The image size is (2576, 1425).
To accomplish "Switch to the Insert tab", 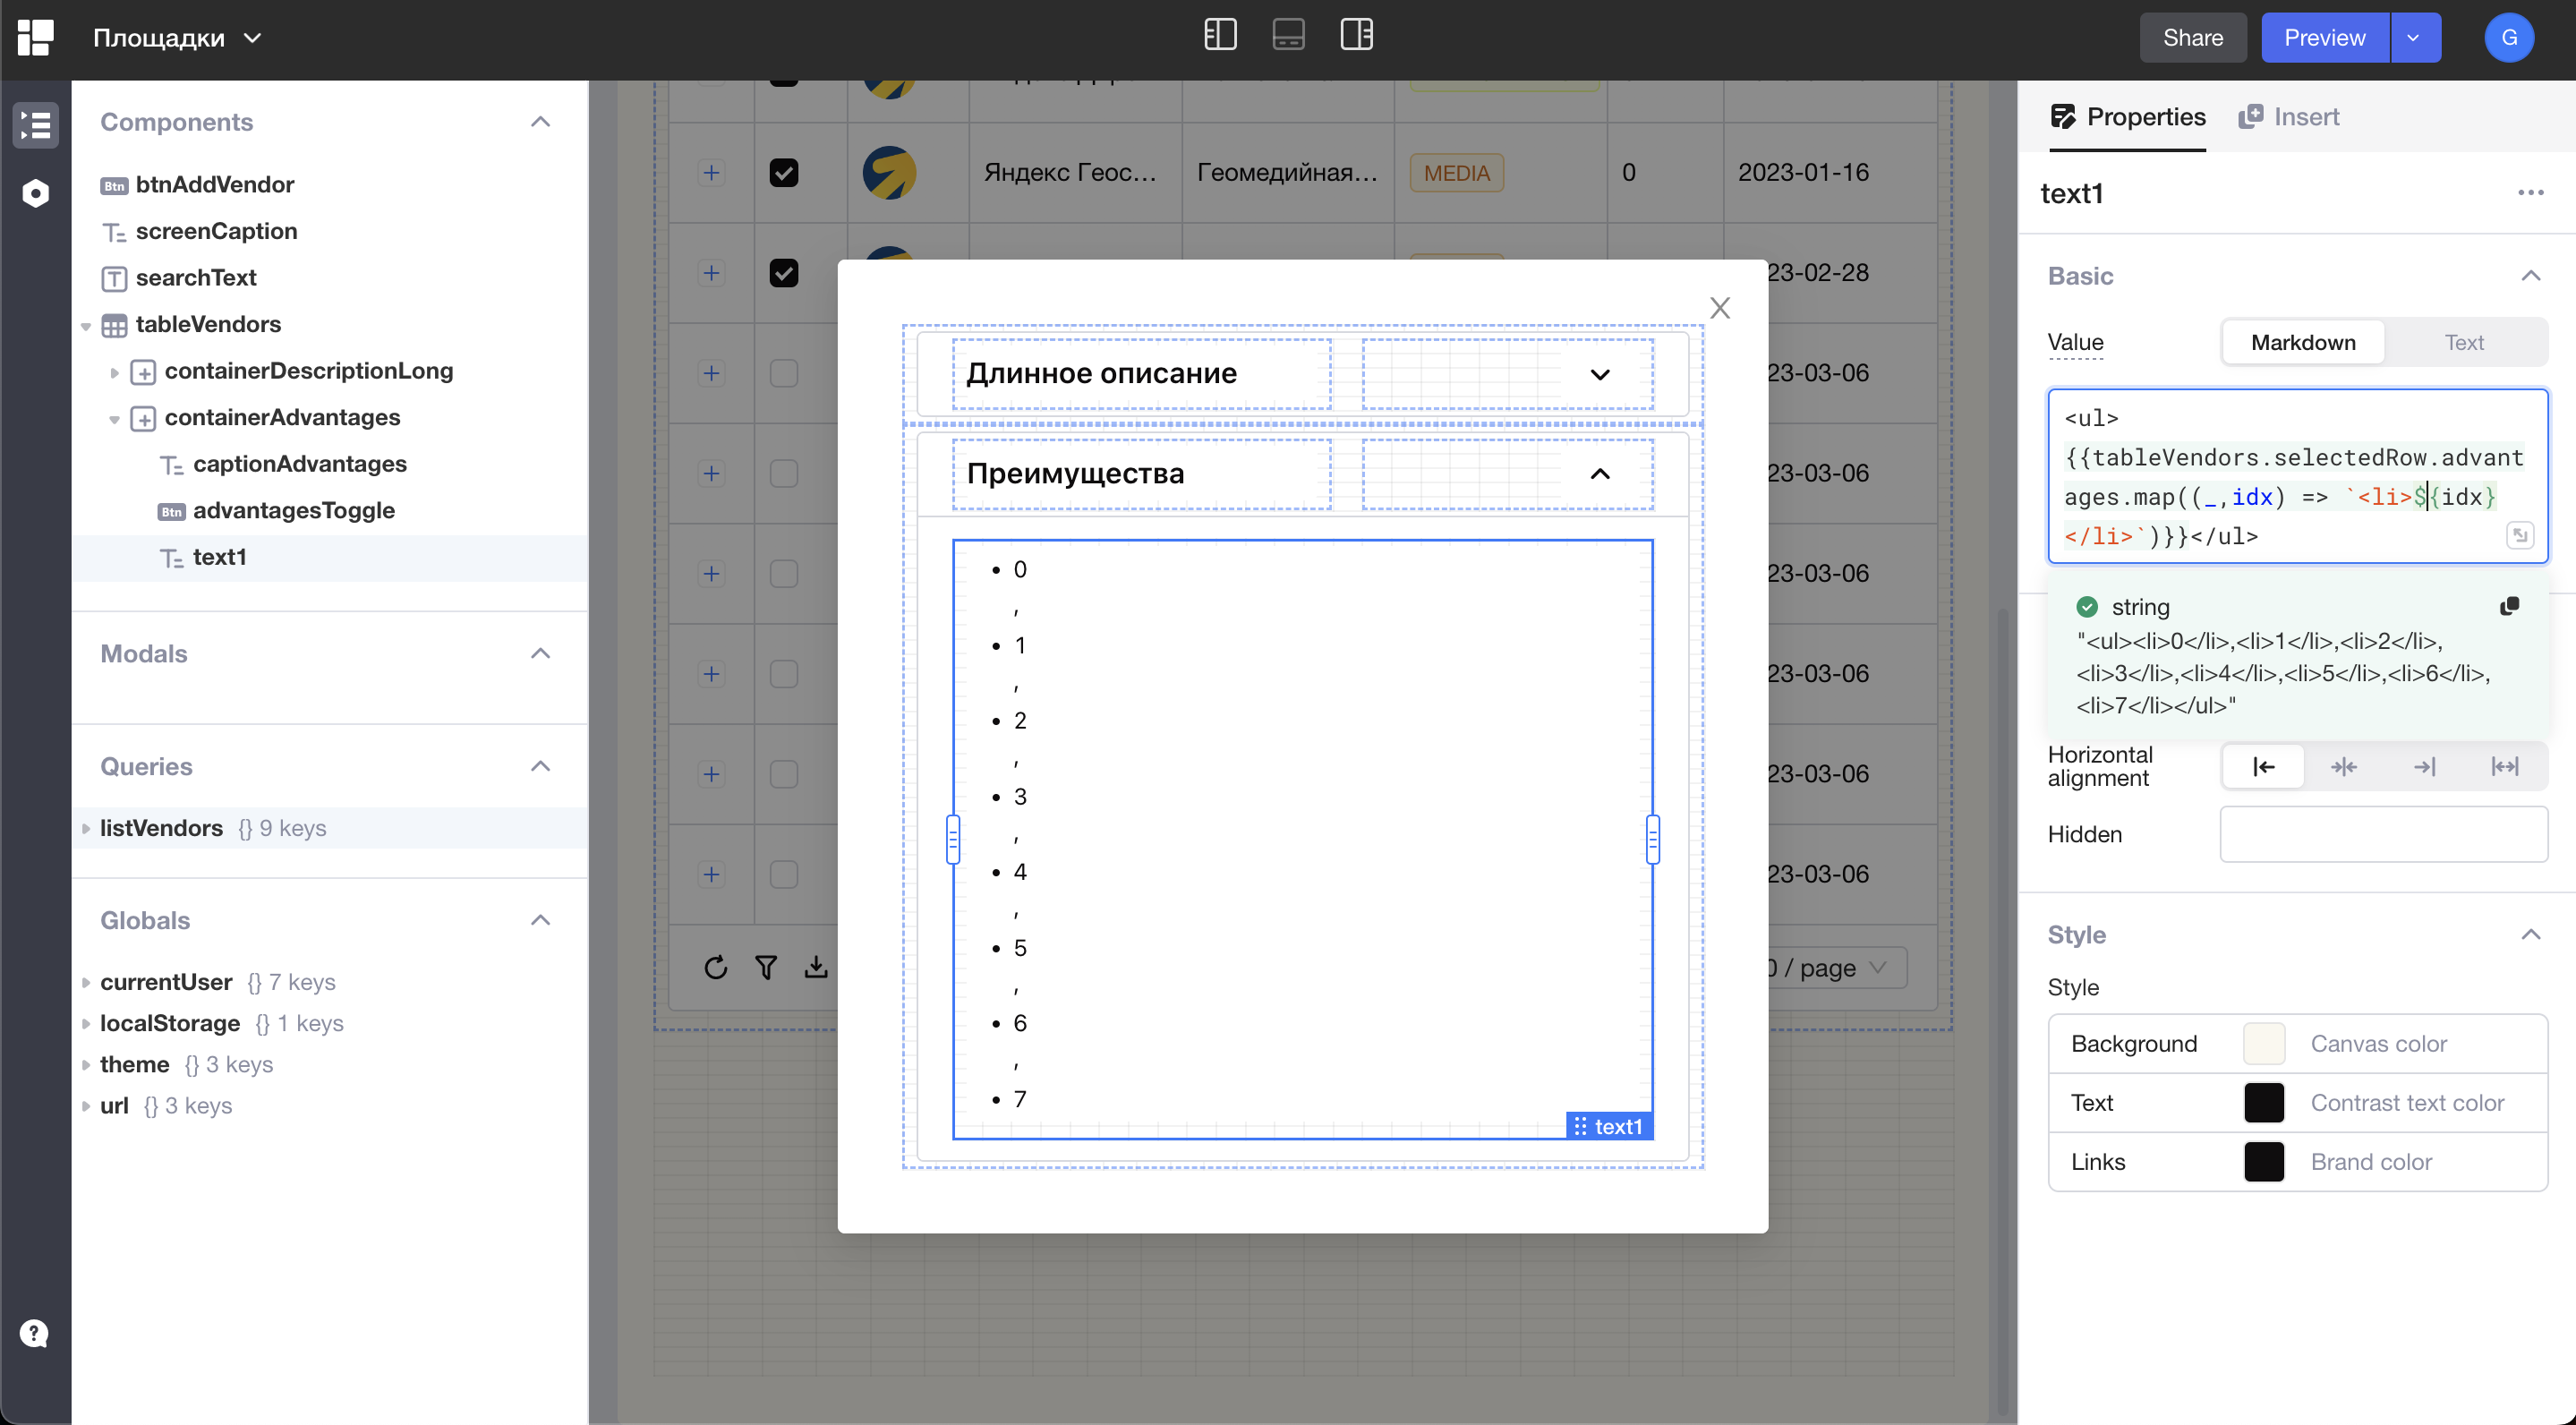I will coord(2289,117).
